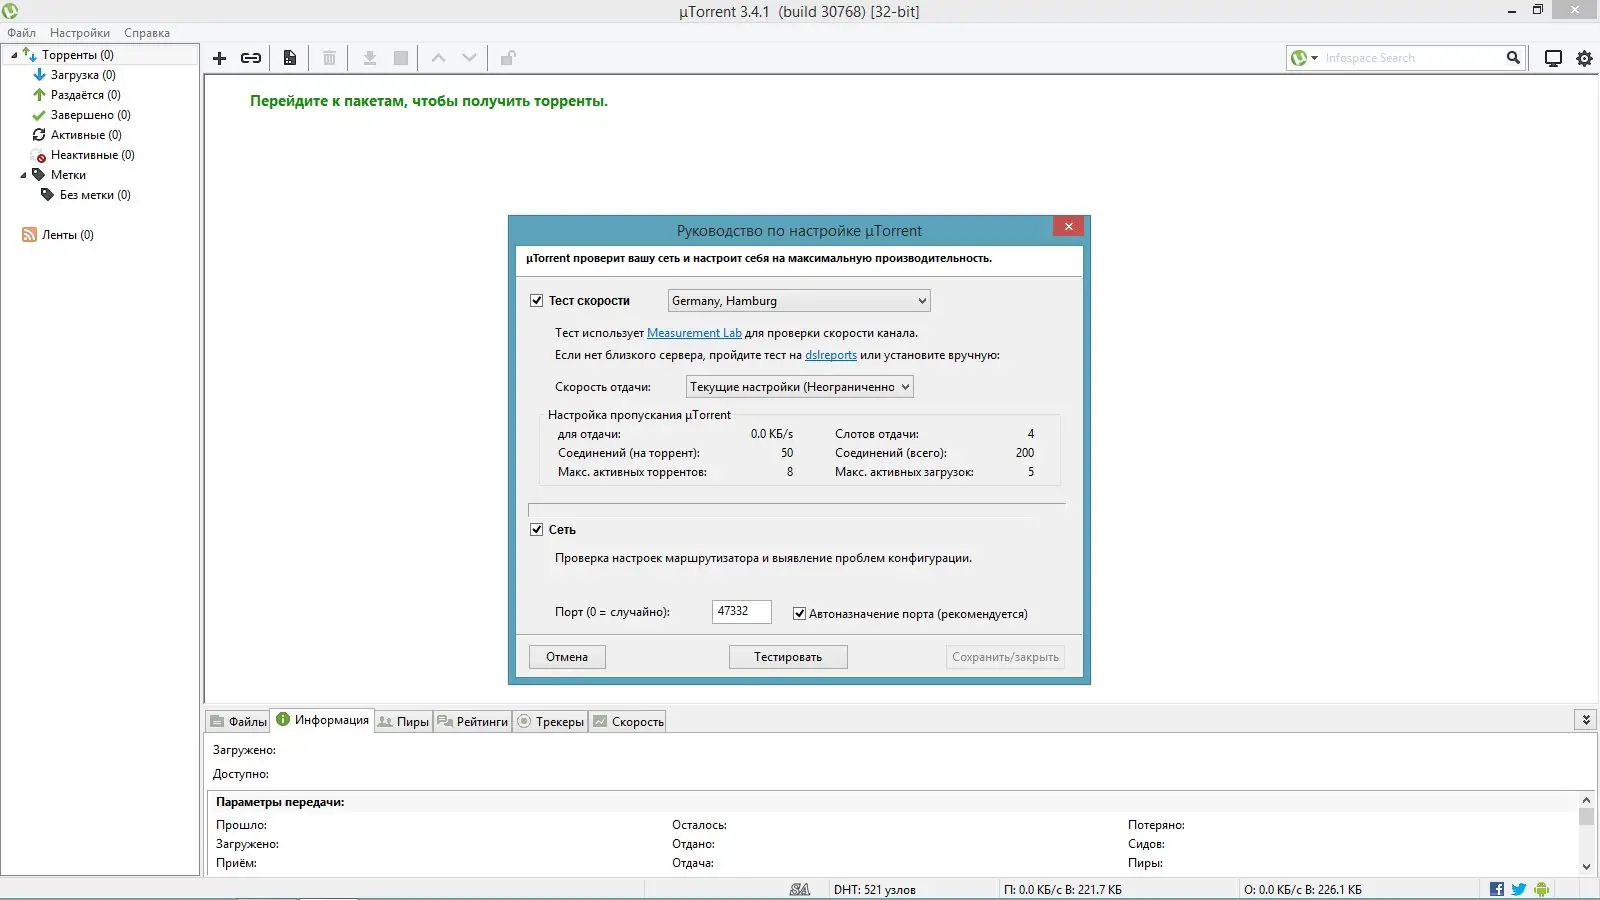This screenshot has height=900, width=1600.
Task: Open the Measurement Lab link
Action: point(694,333)
